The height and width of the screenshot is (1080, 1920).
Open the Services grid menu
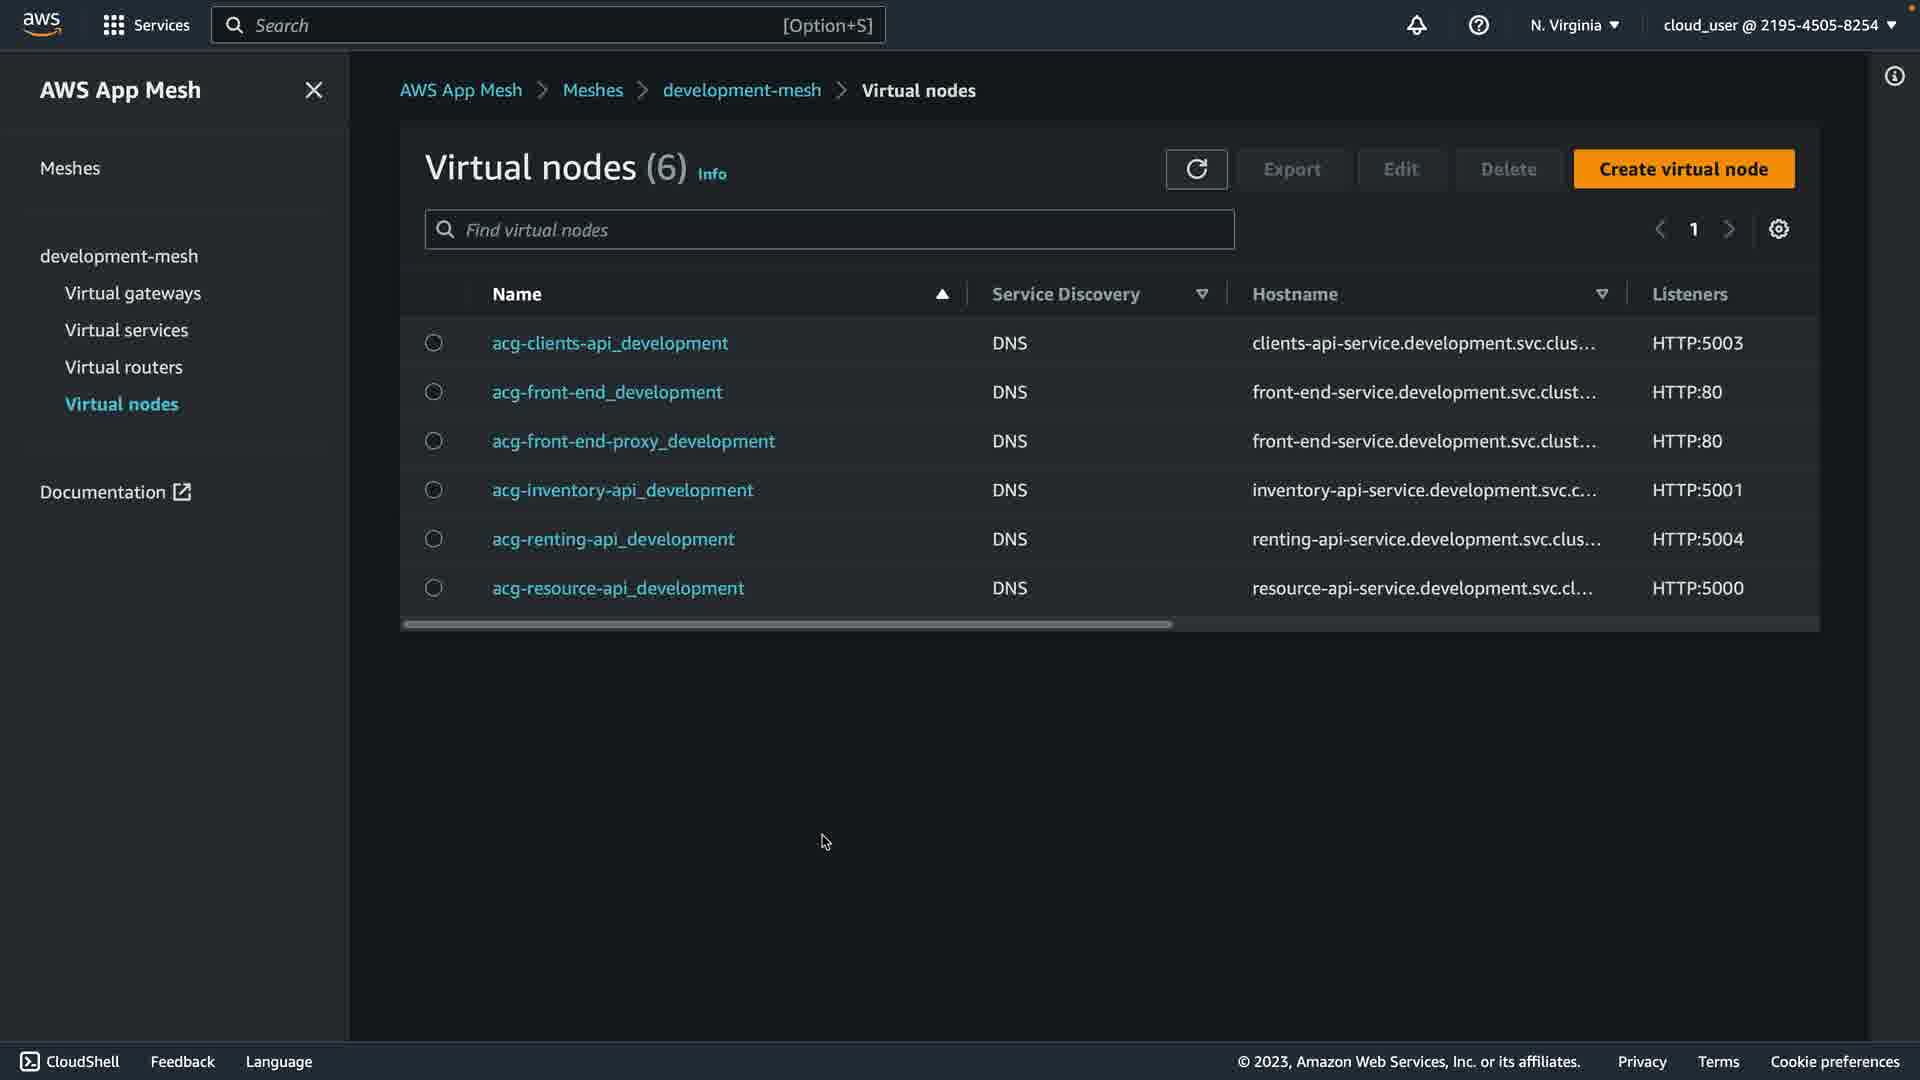[x=146, y=25]
